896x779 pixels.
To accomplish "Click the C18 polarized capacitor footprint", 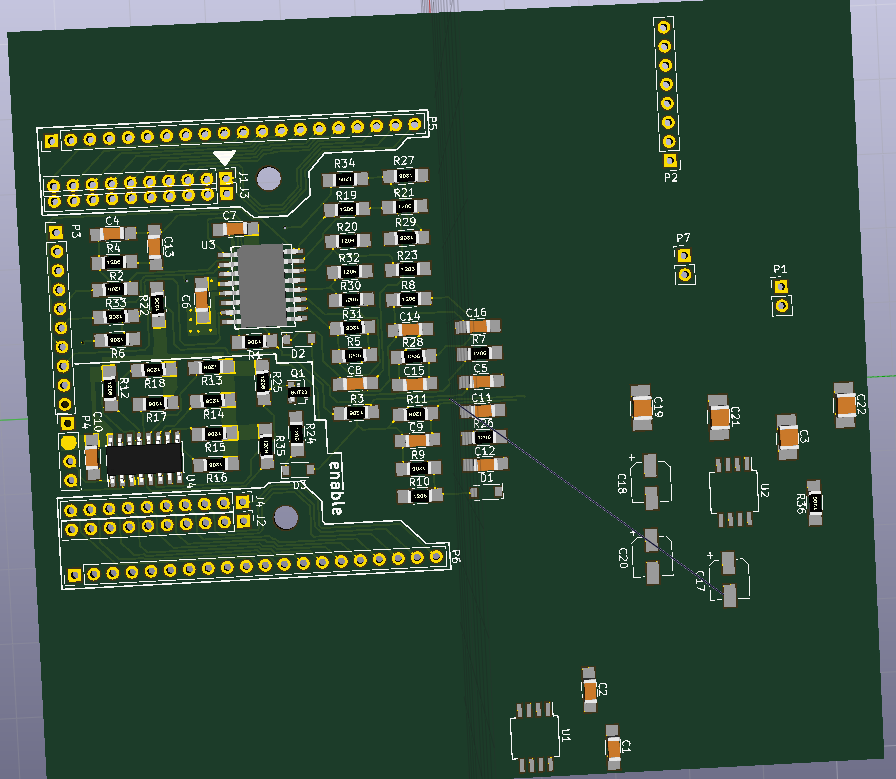I will (651, 481).
